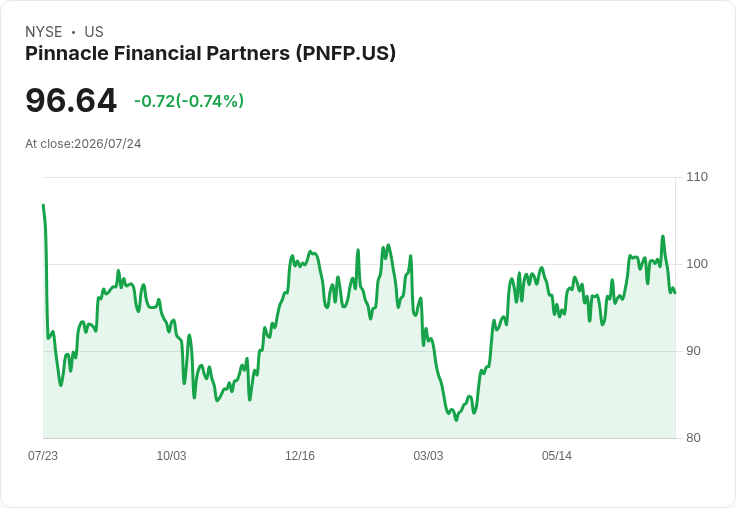736x508 pixels.
Task: Click the 07/23 date label on x-axis
Action: (x=43, y=455)
